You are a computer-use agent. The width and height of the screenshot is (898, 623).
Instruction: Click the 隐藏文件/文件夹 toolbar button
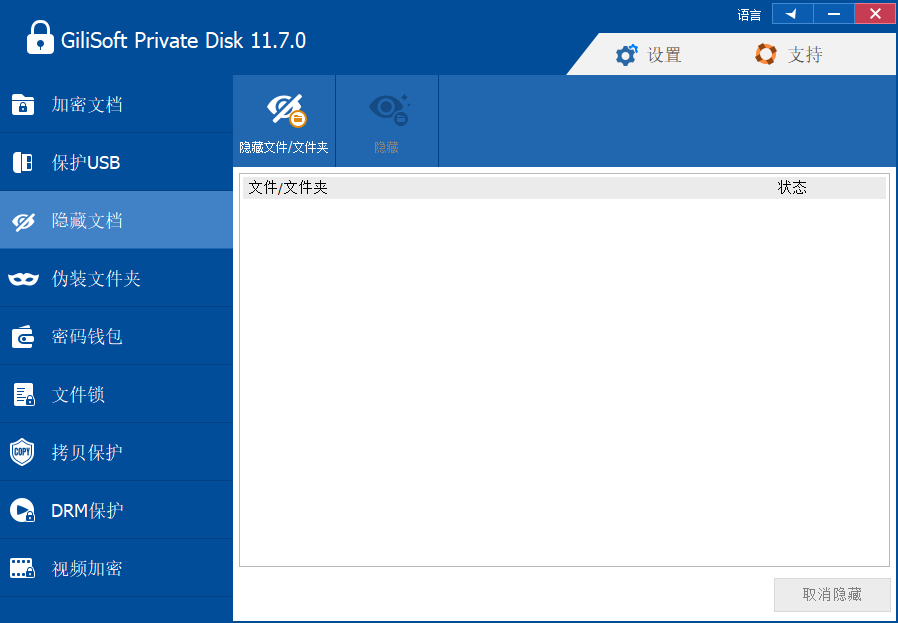[284, 121]
